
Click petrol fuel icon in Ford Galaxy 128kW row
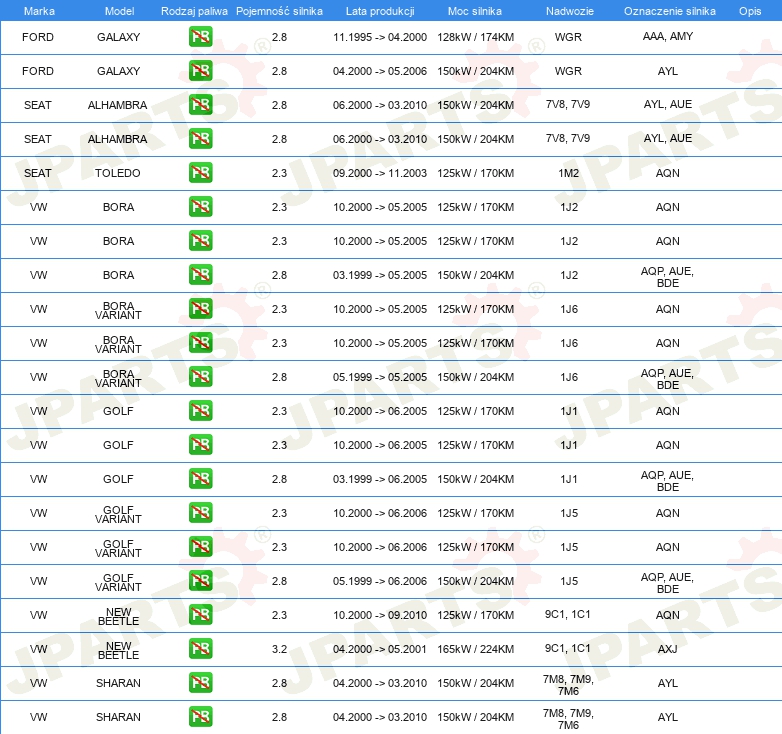click(200, 37)
